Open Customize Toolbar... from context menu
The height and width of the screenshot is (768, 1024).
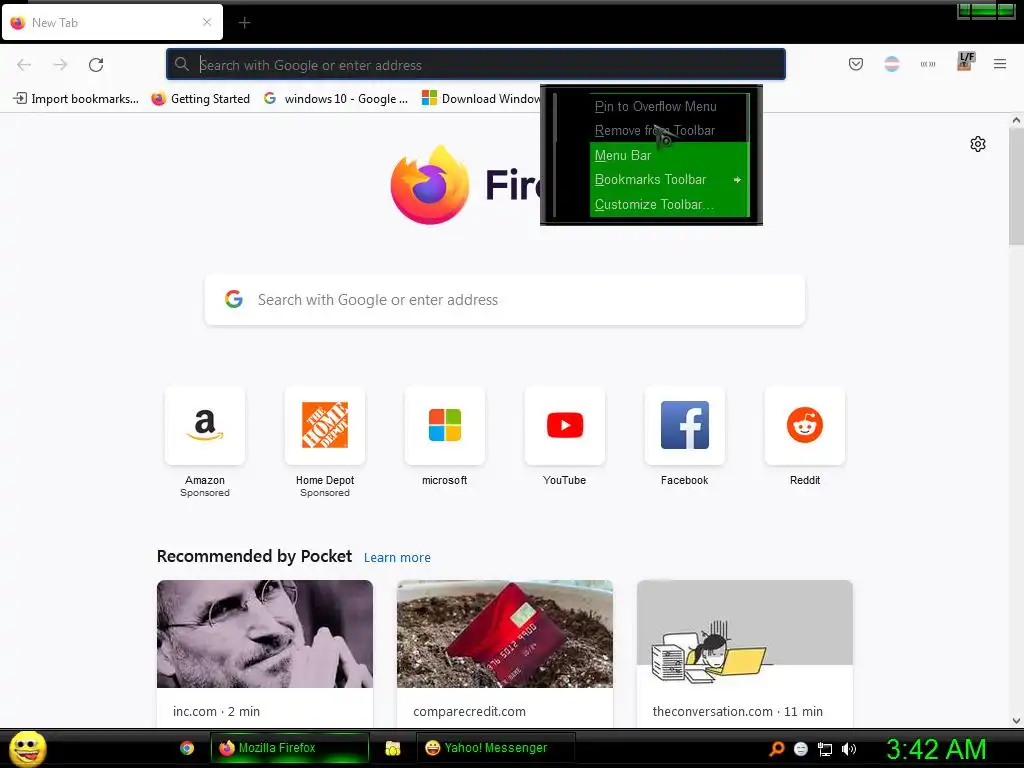[669, 204]
